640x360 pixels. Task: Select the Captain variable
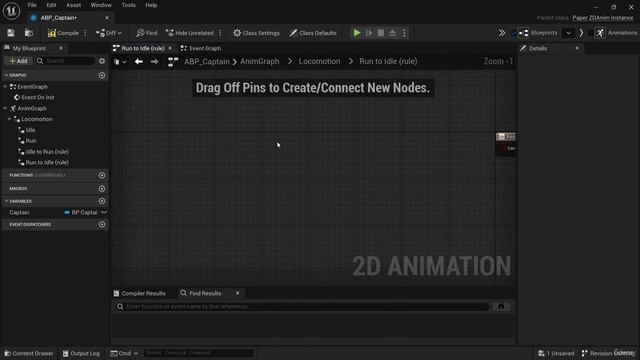click(x=19, y=213)
